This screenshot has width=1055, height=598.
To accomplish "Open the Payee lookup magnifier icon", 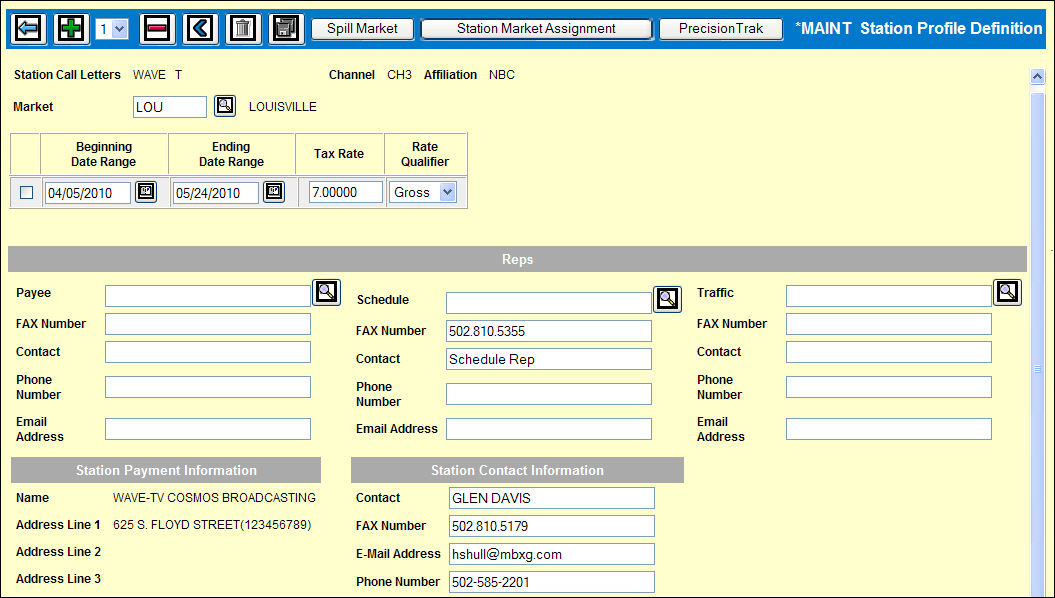I will [x=326, y=292].
